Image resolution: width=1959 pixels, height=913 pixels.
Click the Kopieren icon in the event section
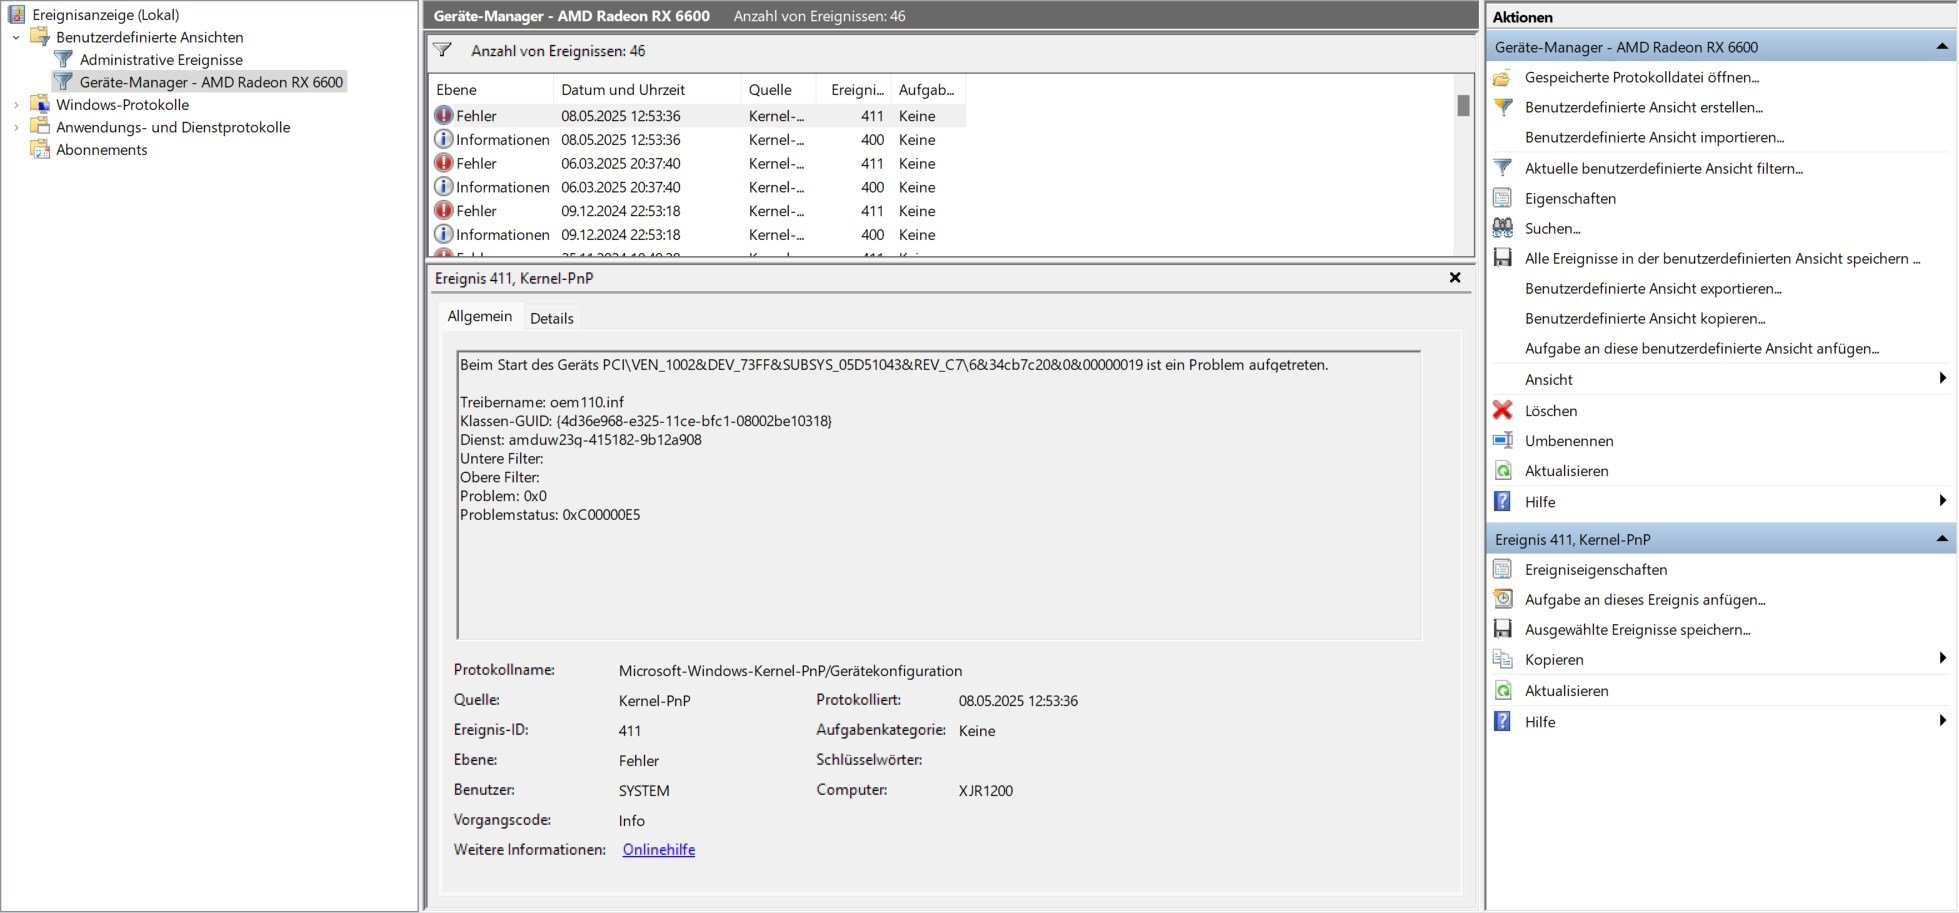[1502, 659]
